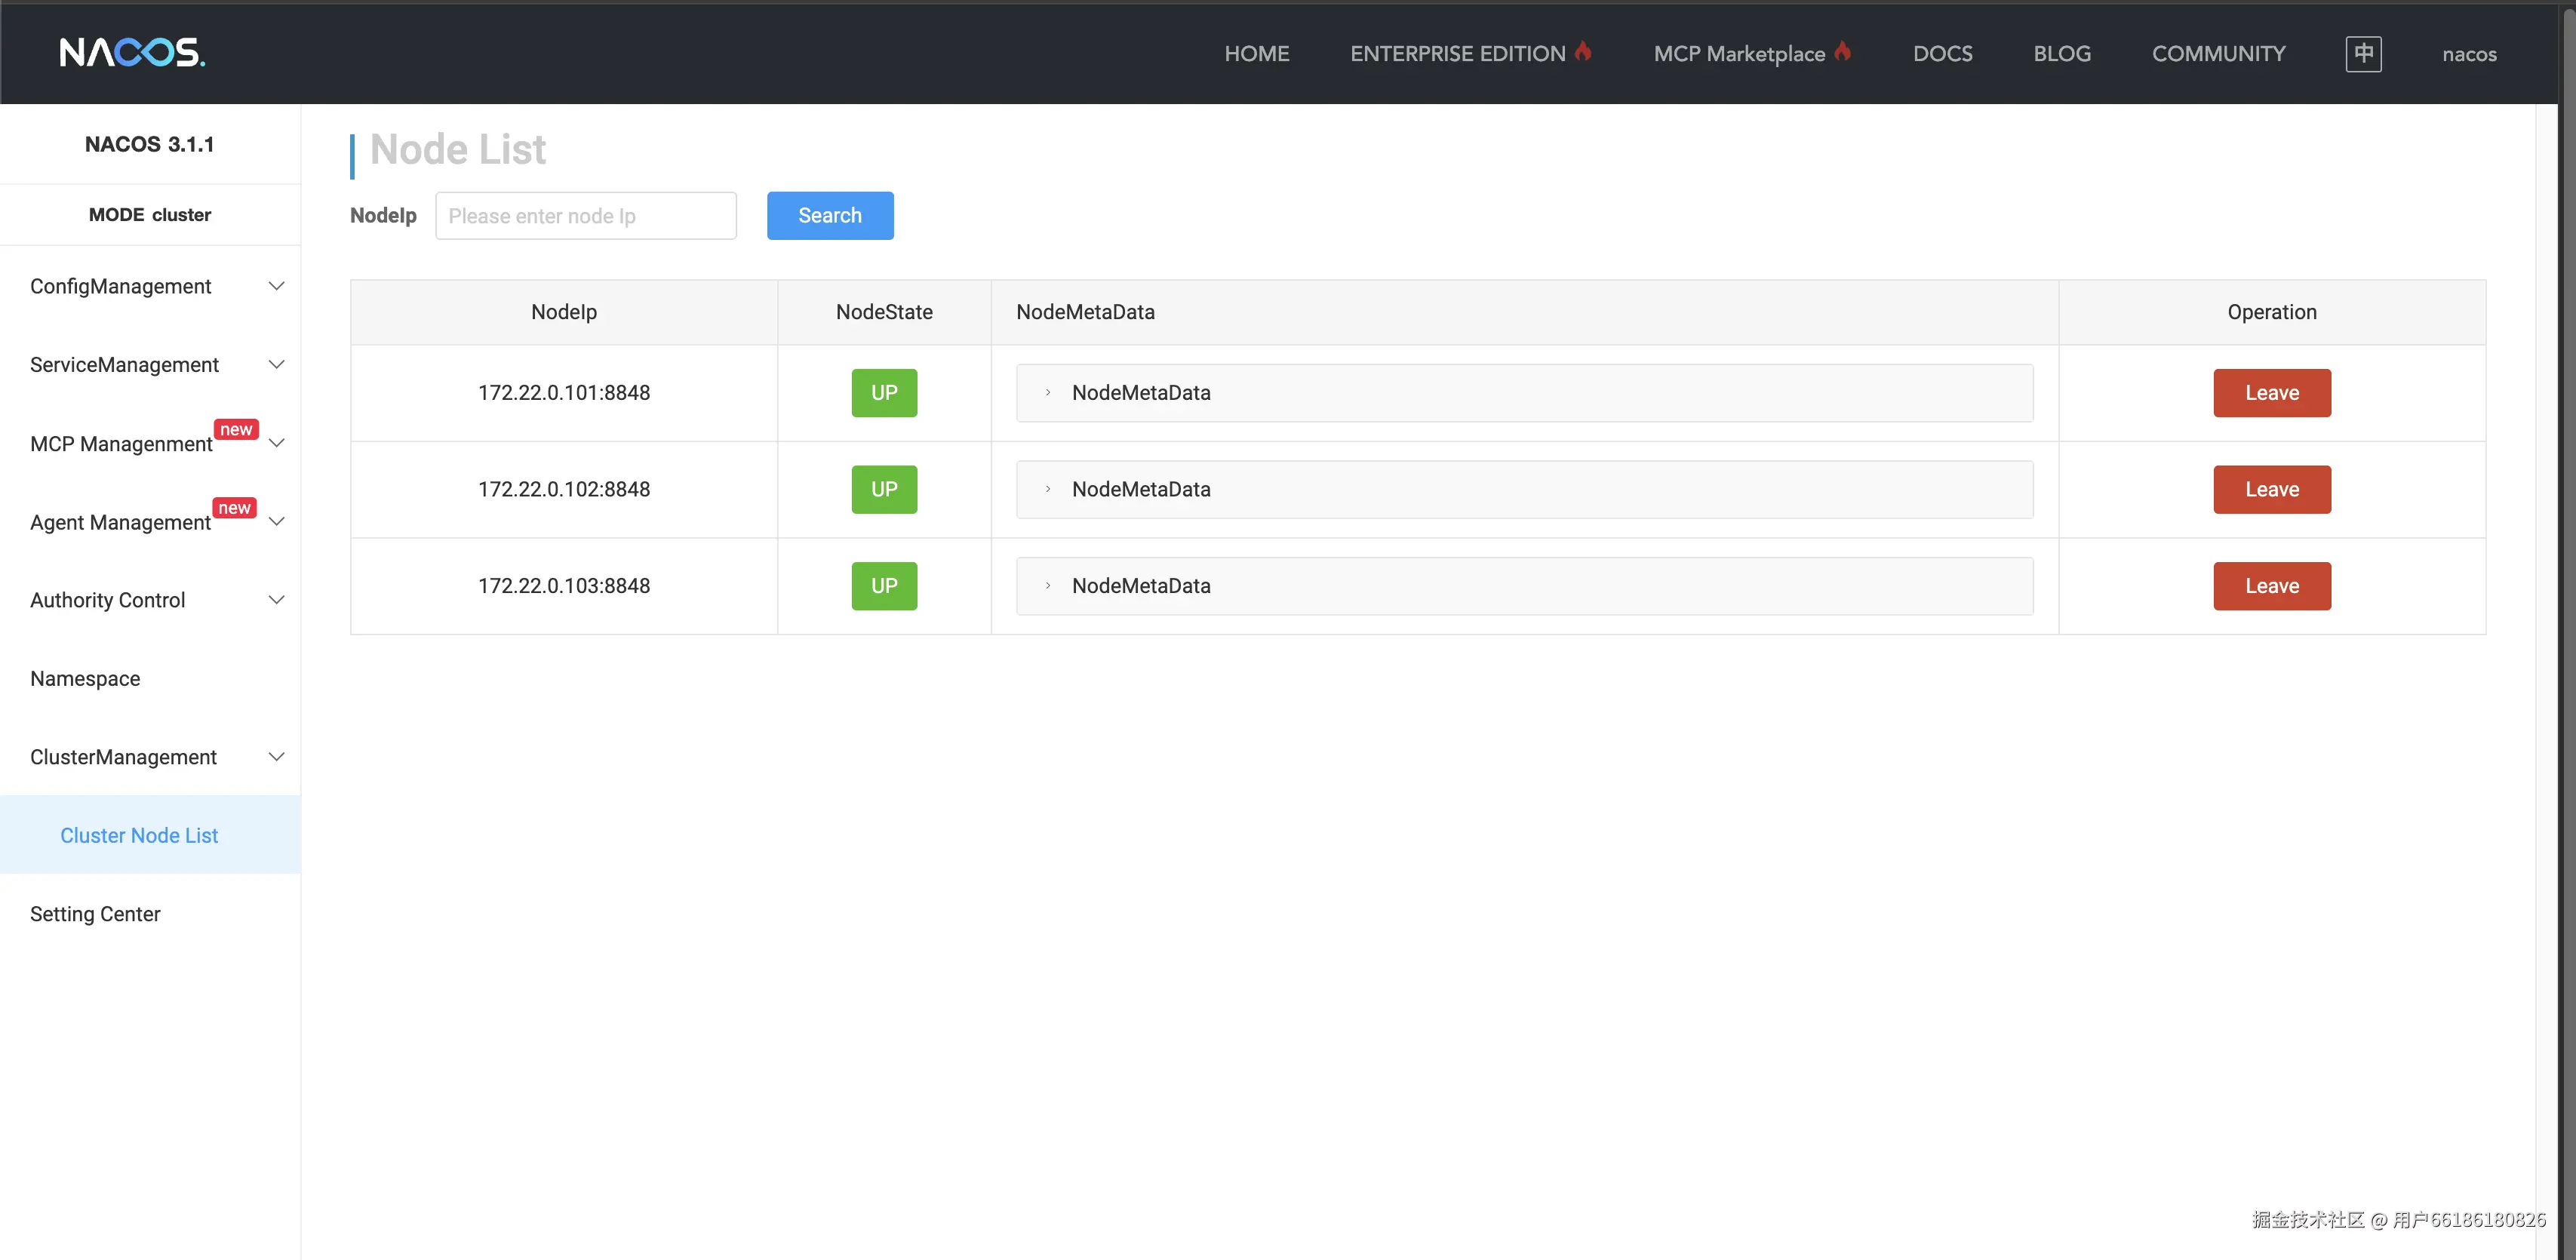Click UP state badge for 172.22.0.103
The image size is (2576, 1260).
click(x=884, y=586)
